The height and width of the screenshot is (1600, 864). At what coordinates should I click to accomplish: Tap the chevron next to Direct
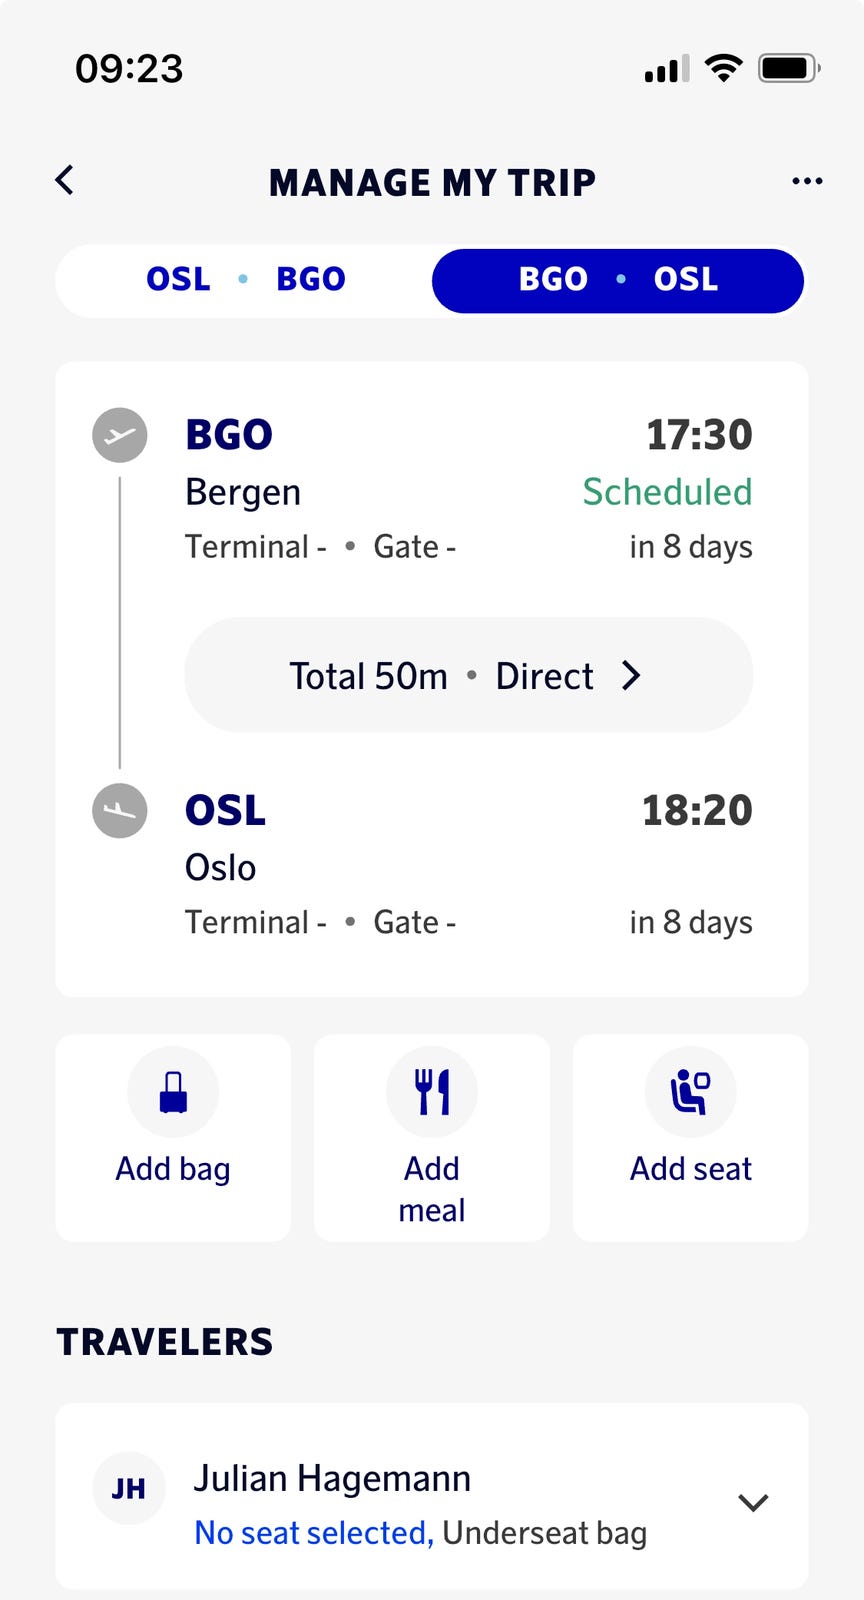631,676
